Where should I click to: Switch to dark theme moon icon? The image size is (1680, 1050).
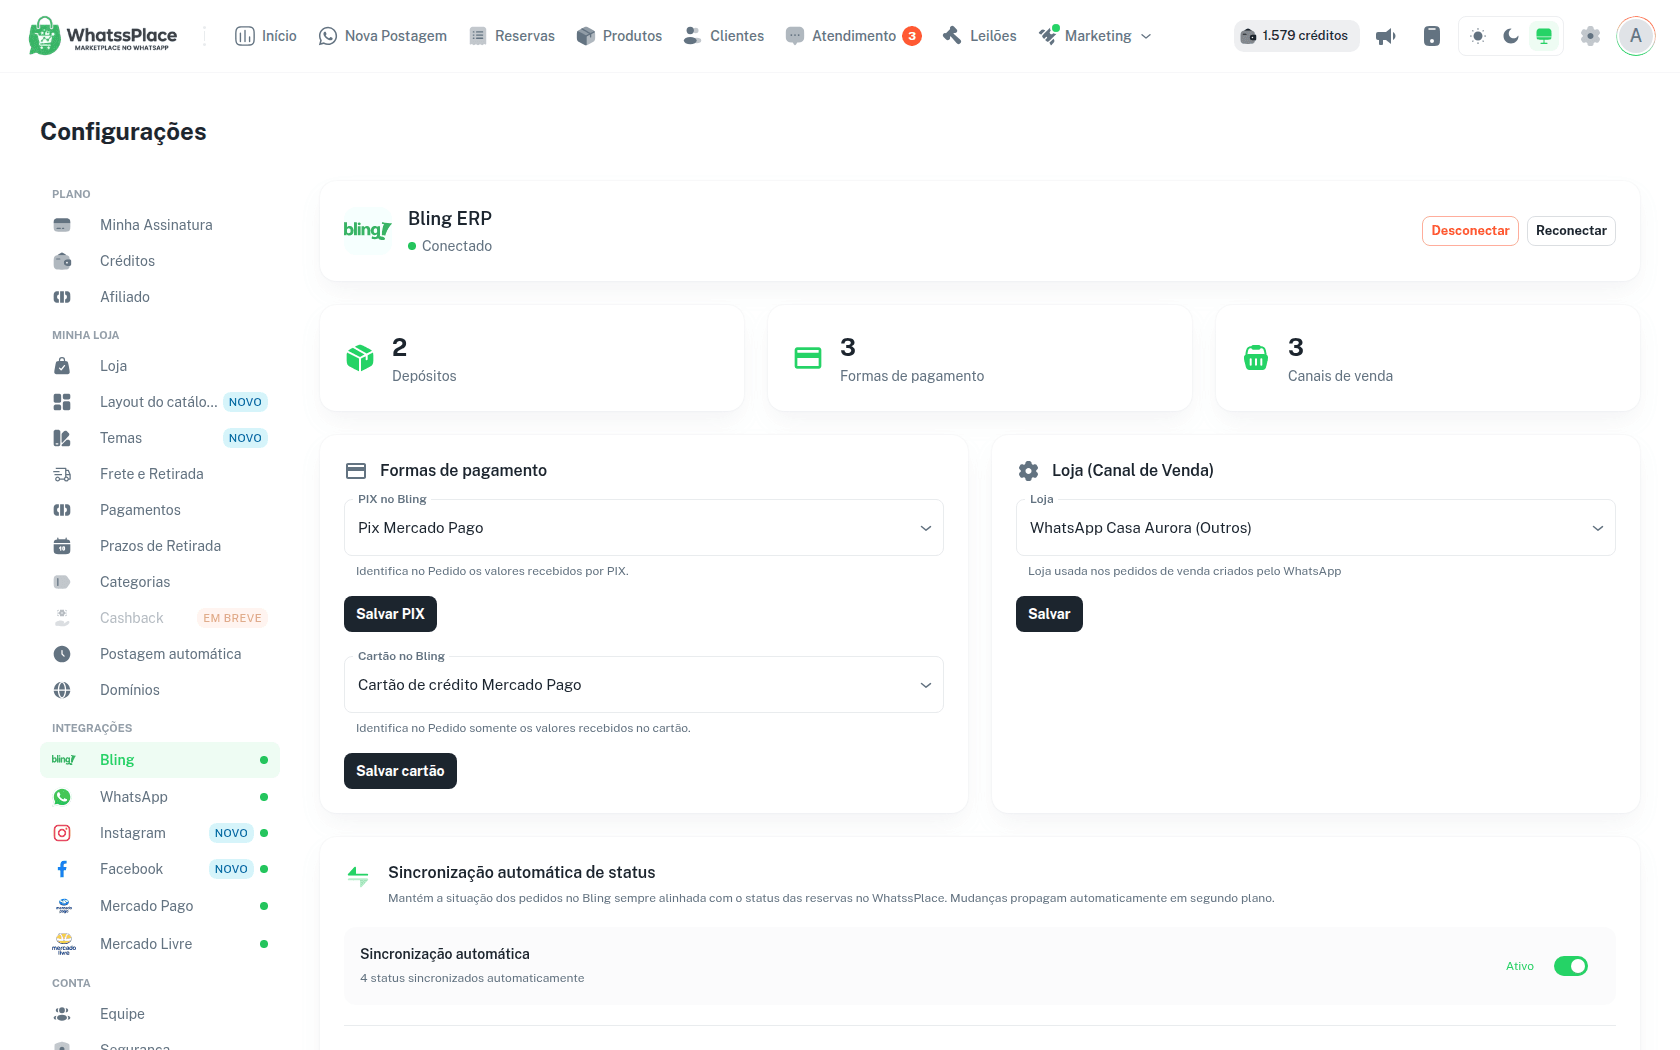click(1511, 36)
